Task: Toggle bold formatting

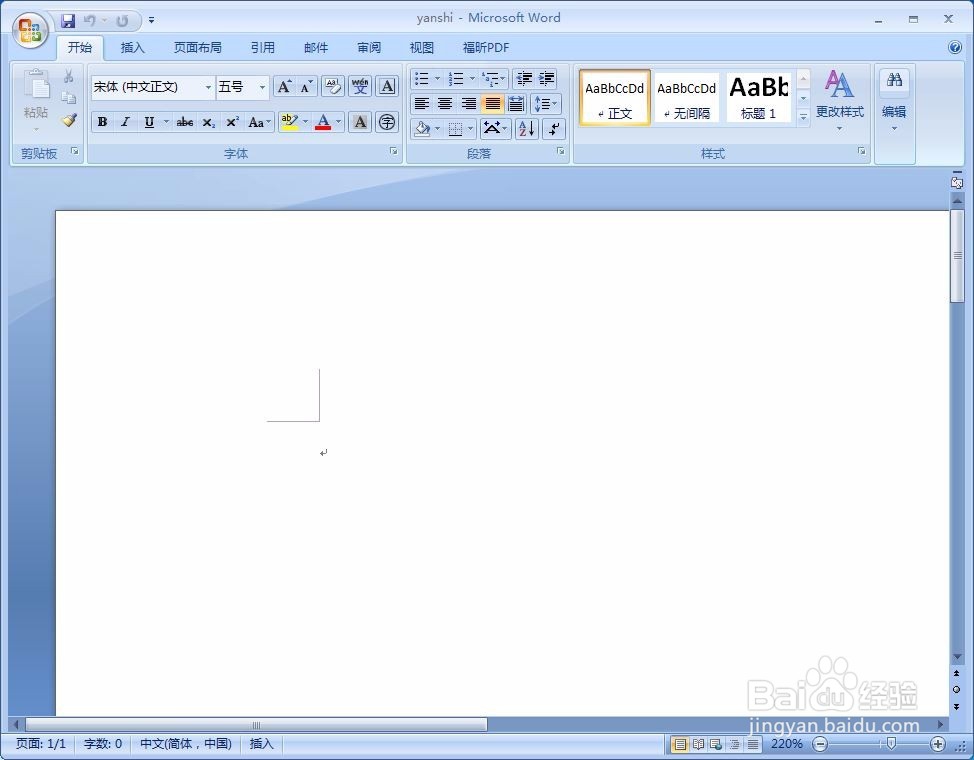Action: (102, 122)
